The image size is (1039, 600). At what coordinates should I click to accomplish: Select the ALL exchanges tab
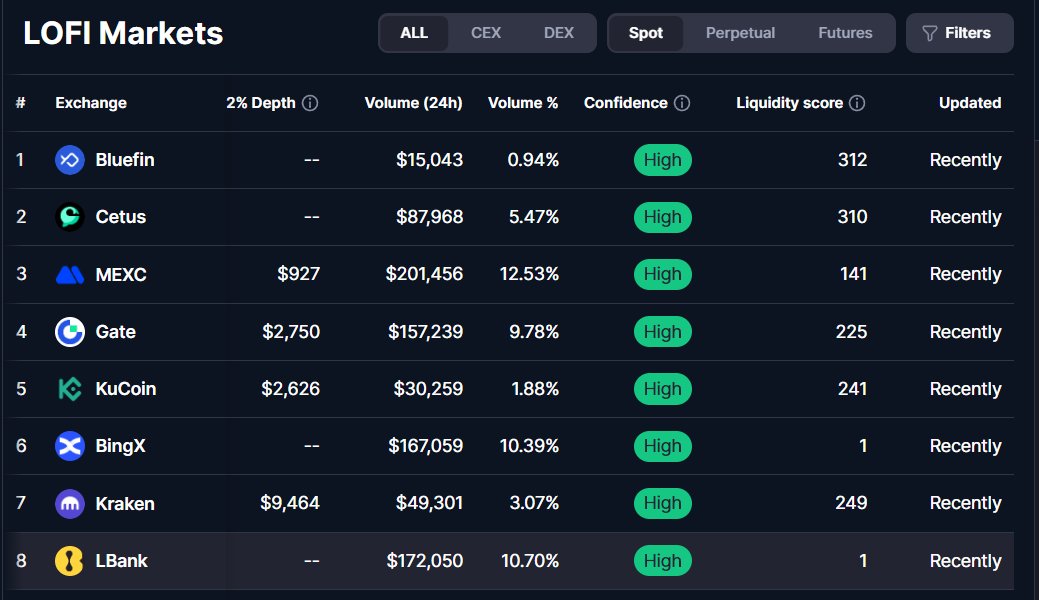pyautogui.click(x=414, y=33)
